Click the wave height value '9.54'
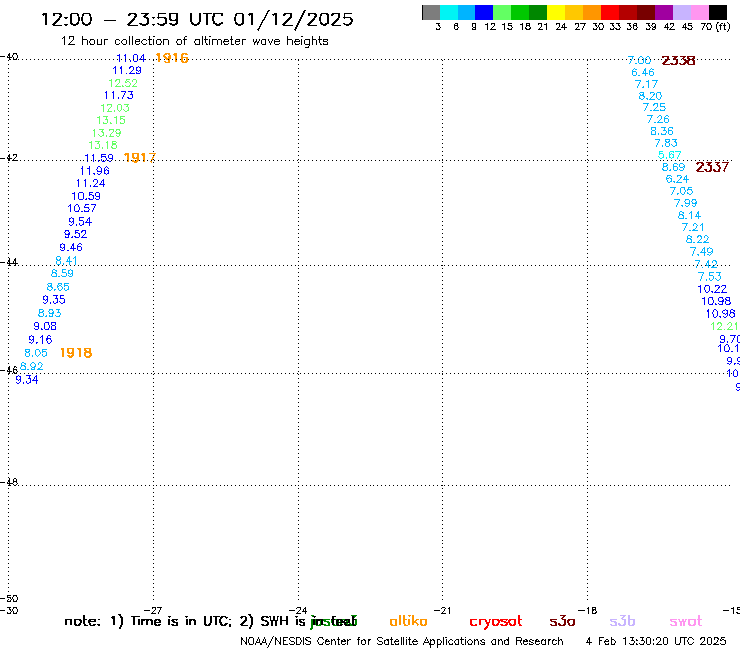The width and height of the screenshot is (740, 650). point(80,221)
